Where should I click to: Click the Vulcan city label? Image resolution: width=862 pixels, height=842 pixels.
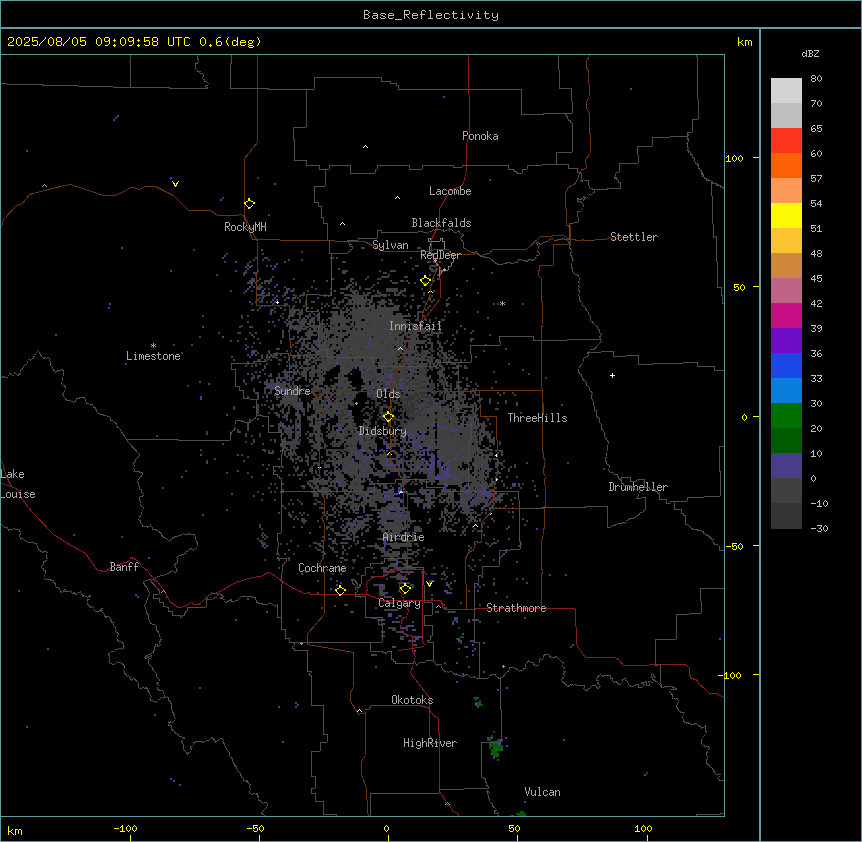pos(542,793)
